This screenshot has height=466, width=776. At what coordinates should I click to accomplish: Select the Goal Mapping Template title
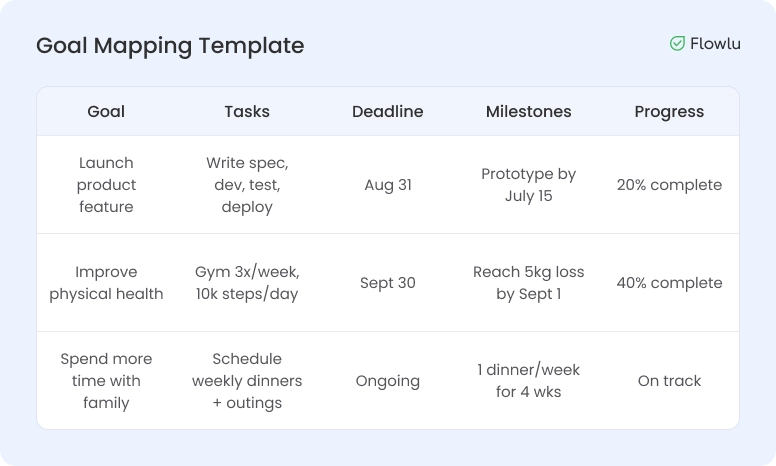click(170, 46)
